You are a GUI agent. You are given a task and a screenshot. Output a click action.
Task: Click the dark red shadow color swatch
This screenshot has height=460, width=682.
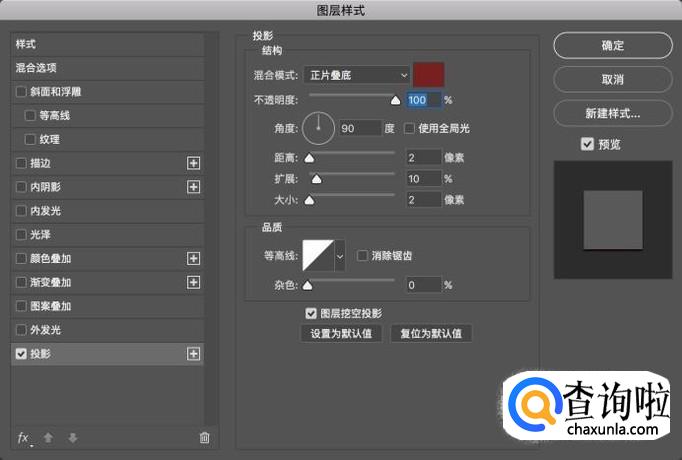(429, 75)
